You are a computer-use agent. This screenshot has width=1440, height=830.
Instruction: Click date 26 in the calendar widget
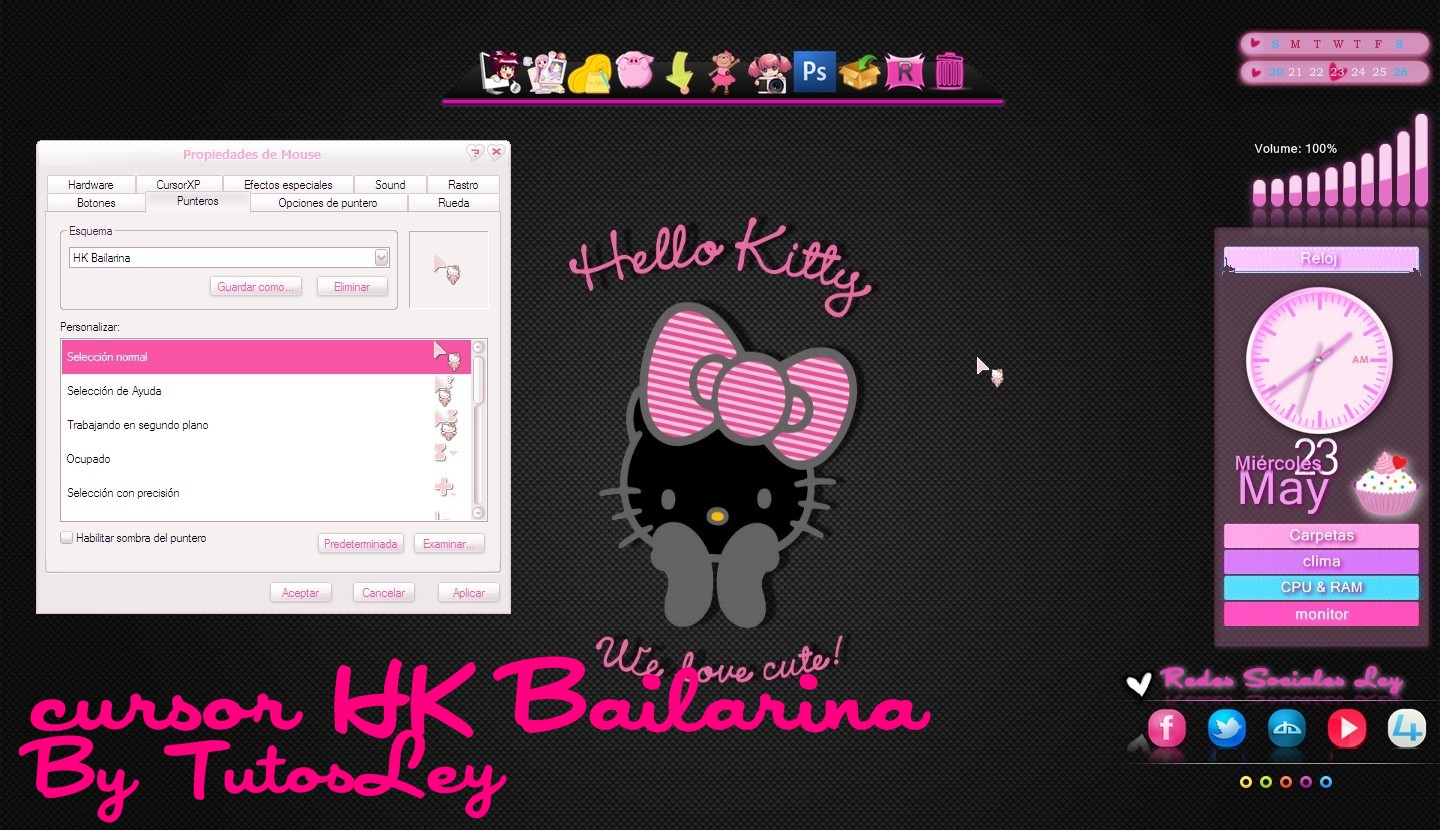coord(1400,72)
